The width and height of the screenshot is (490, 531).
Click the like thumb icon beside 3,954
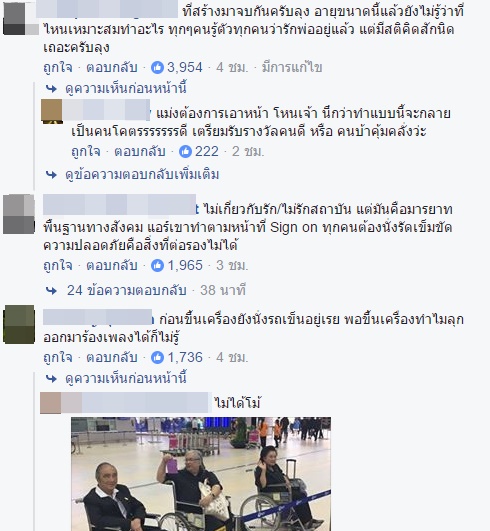pos(157,67)
